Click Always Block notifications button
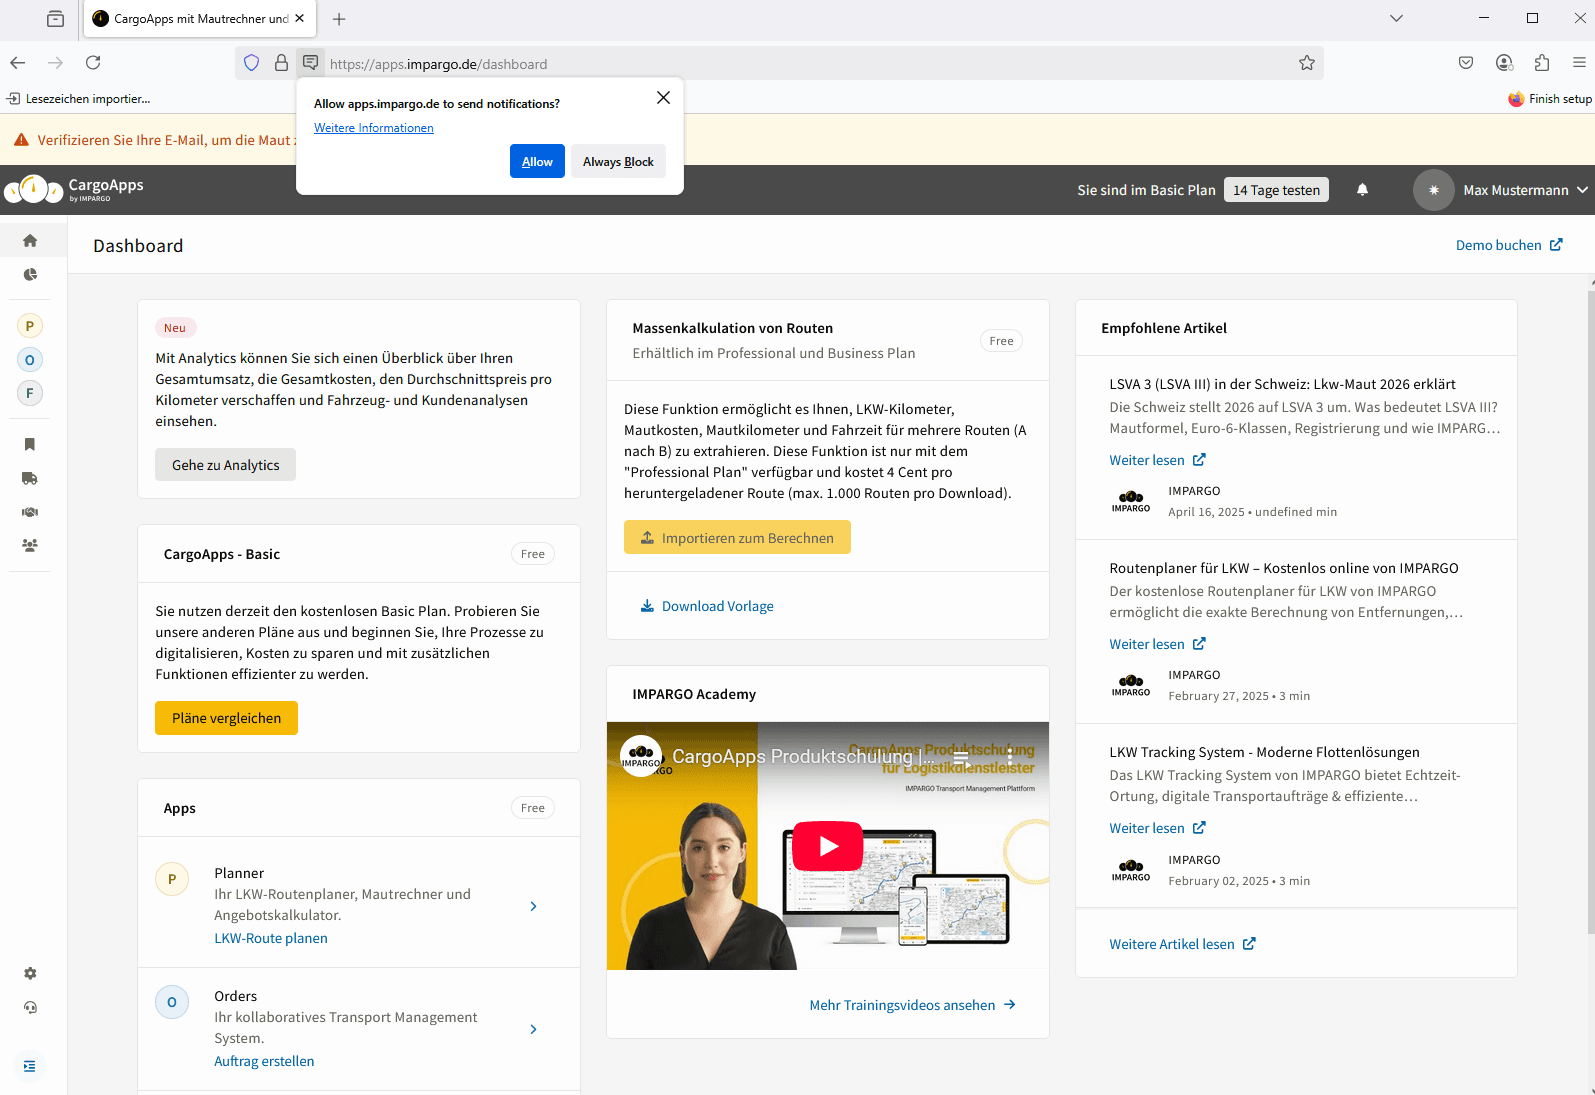The height and width of the screenshot is (1095, 1595). (618, 162)
